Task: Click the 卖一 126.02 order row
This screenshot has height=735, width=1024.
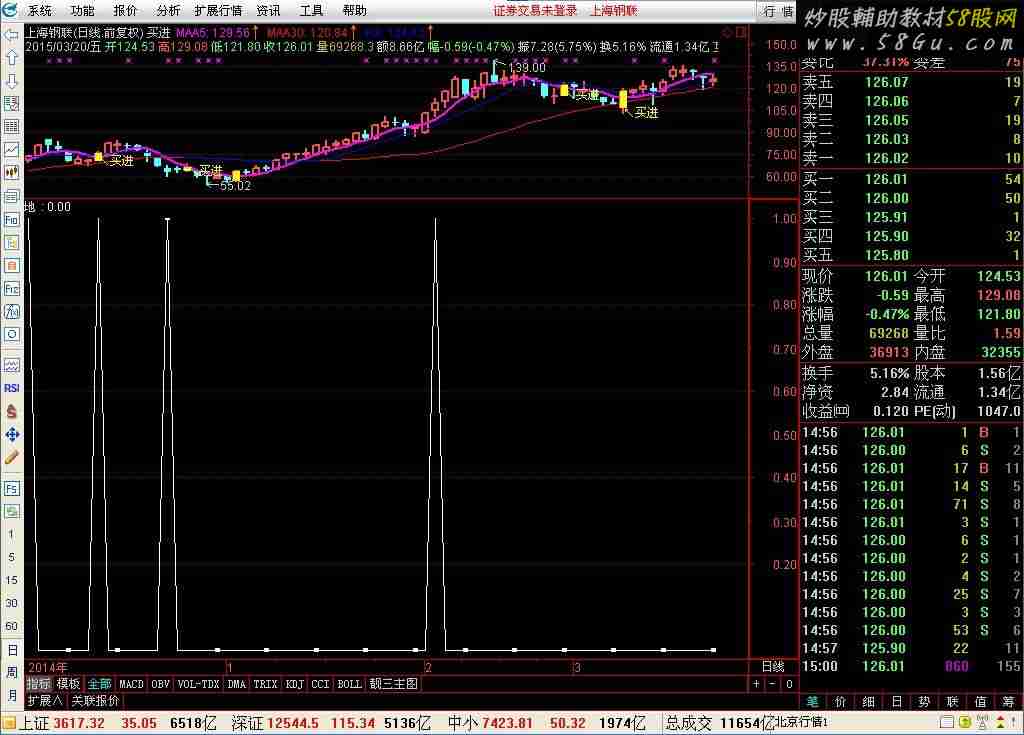Action: coord(911,158)
